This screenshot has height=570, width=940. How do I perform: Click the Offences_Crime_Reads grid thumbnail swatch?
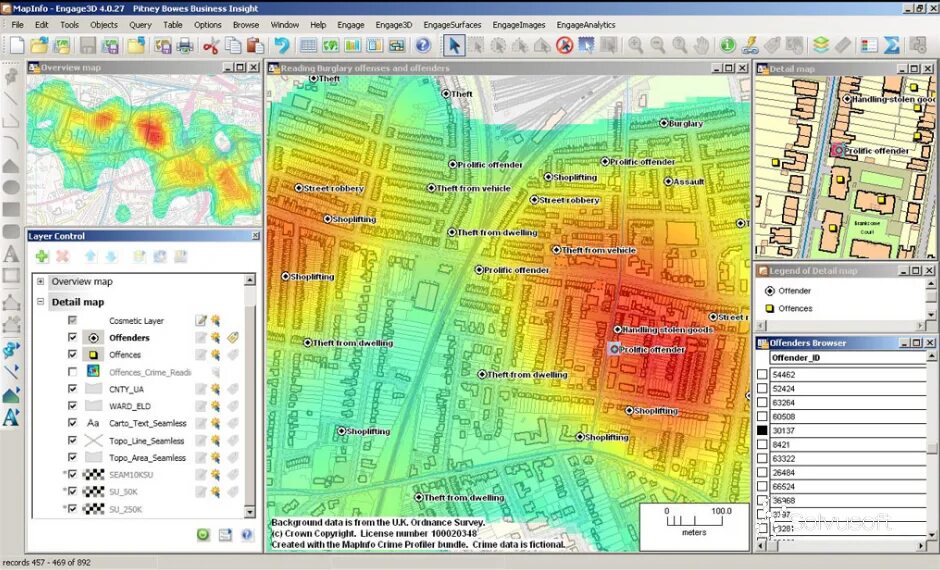pos(94,372)
